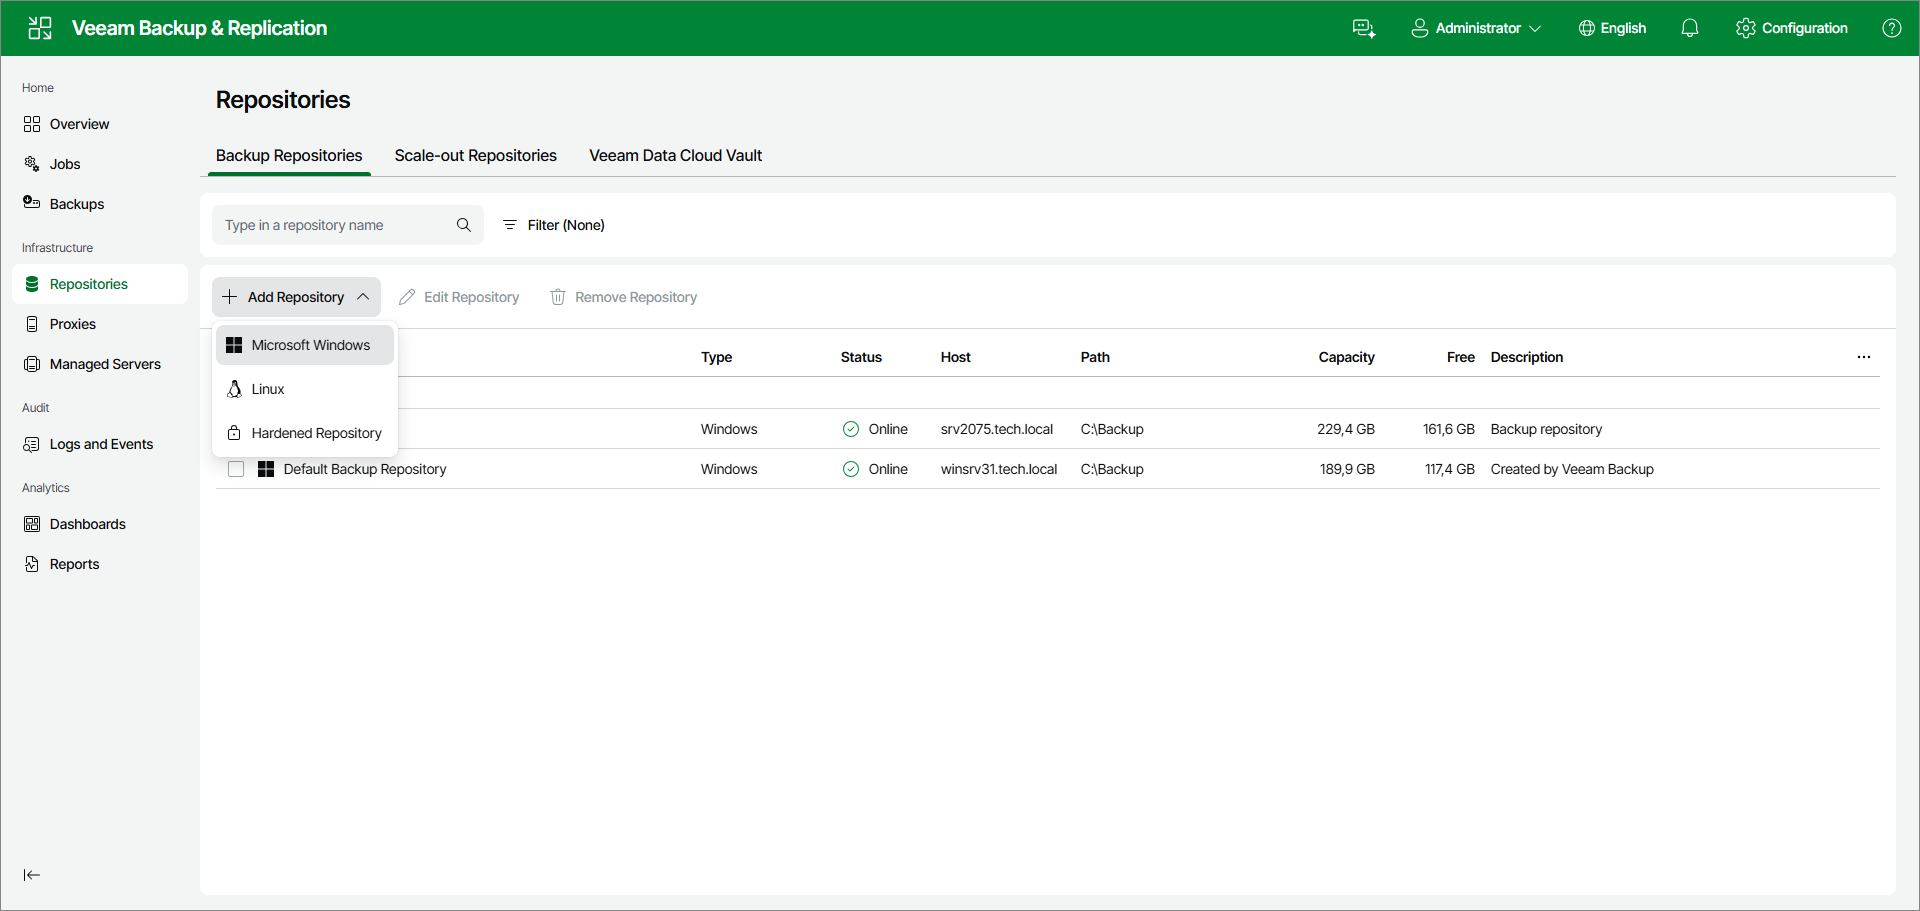Screen dimensions: 1920x911
Task: Click the 117,4 GB free value
Action: [1449, 469]
